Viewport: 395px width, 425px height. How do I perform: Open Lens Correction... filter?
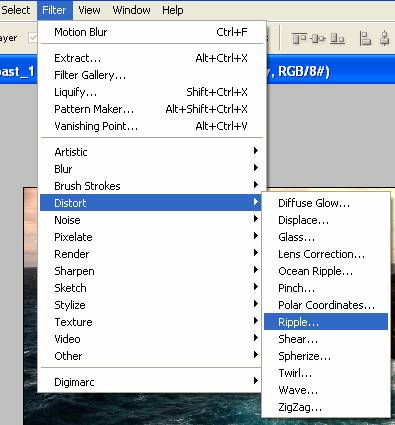pos(326,254)
